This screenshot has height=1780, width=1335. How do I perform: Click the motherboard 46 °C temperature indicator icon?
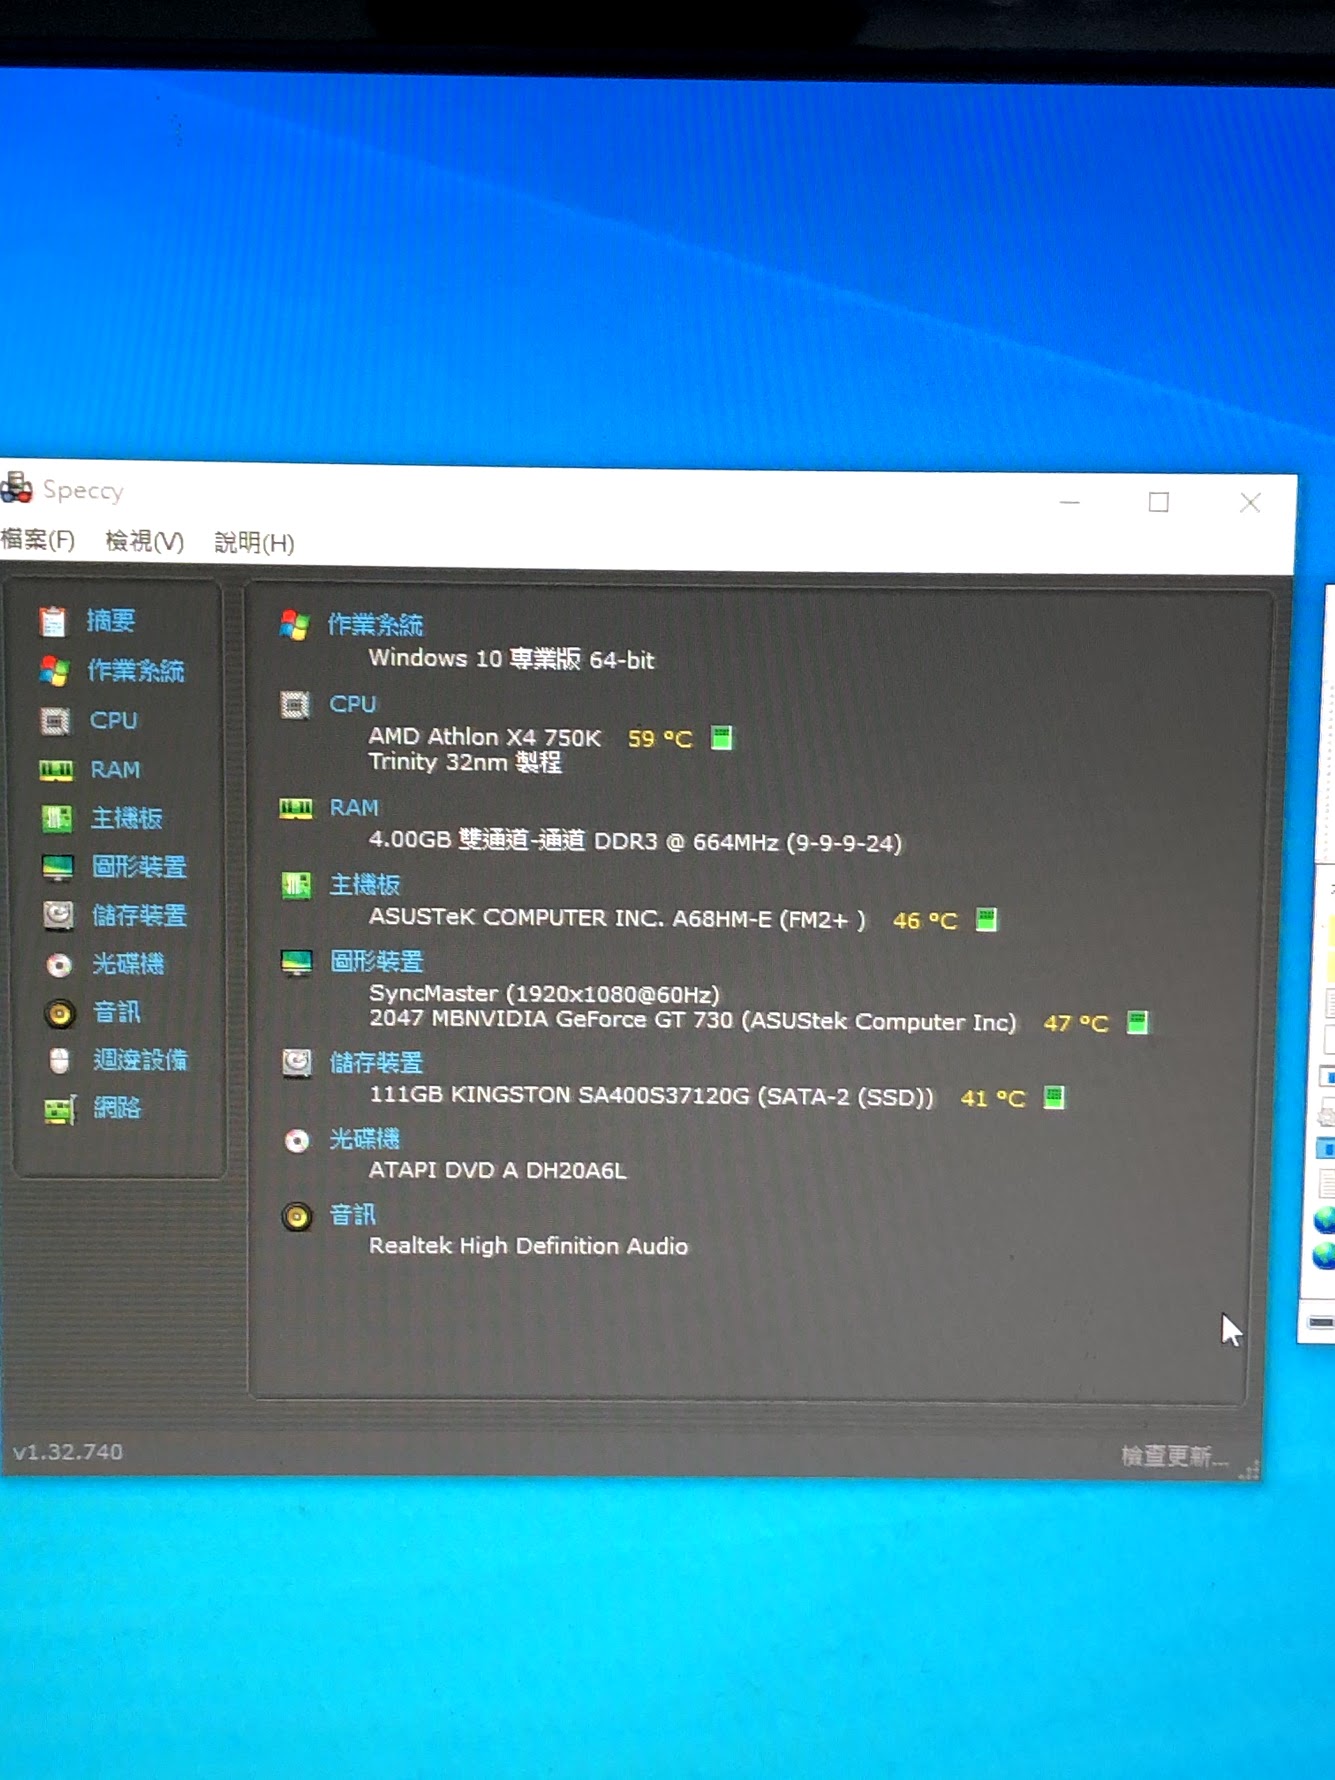[986, 920]
